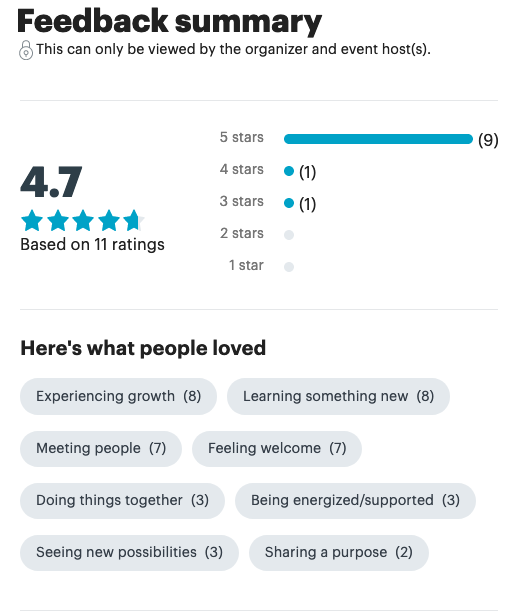The image size is (518, 613).
Task: Click the lock privacy icon
Action: pyautogui.click(x=26, y=50)
